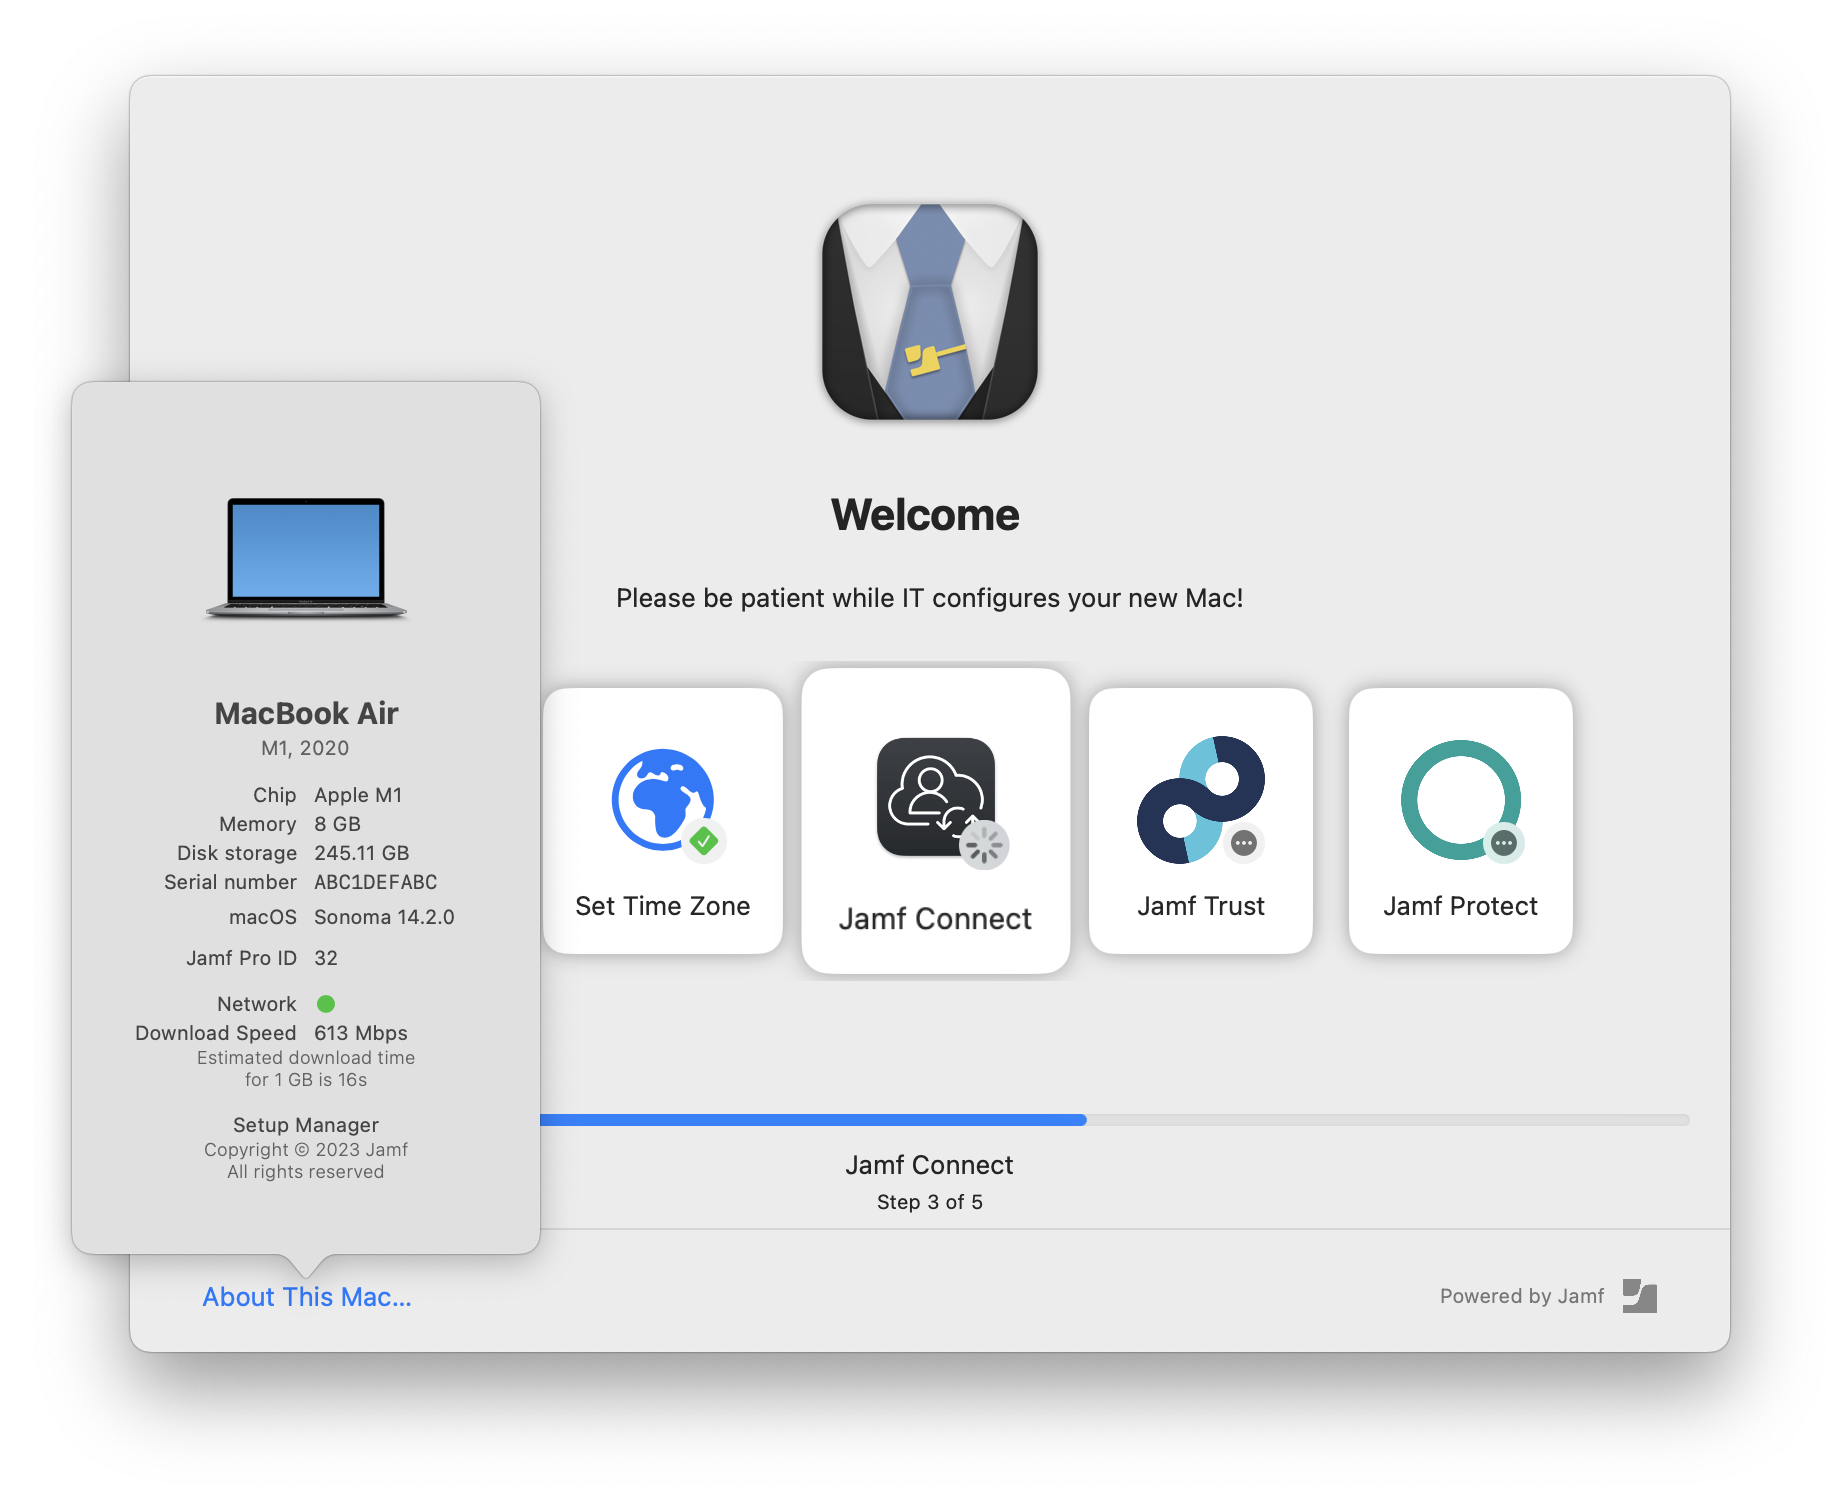Image resolution: width=1842 pixels, height=1500 pixels.
Task: Toggle the green Network status indicator
Action: [x=324, y=1003]
